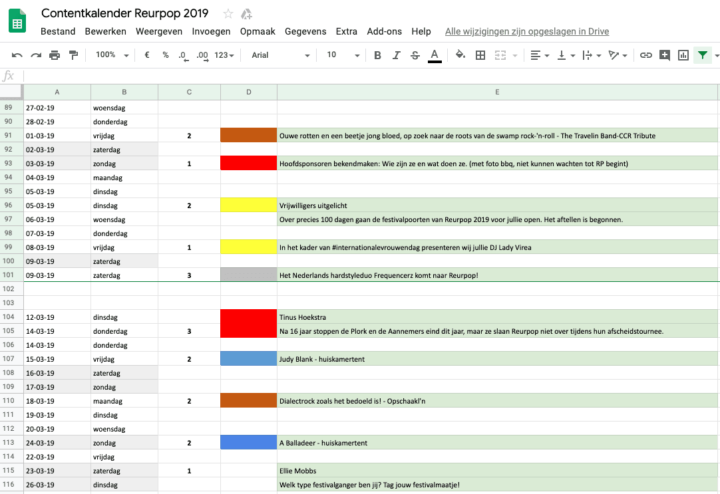Open the Arial font dropdown

tap(280, 55)
